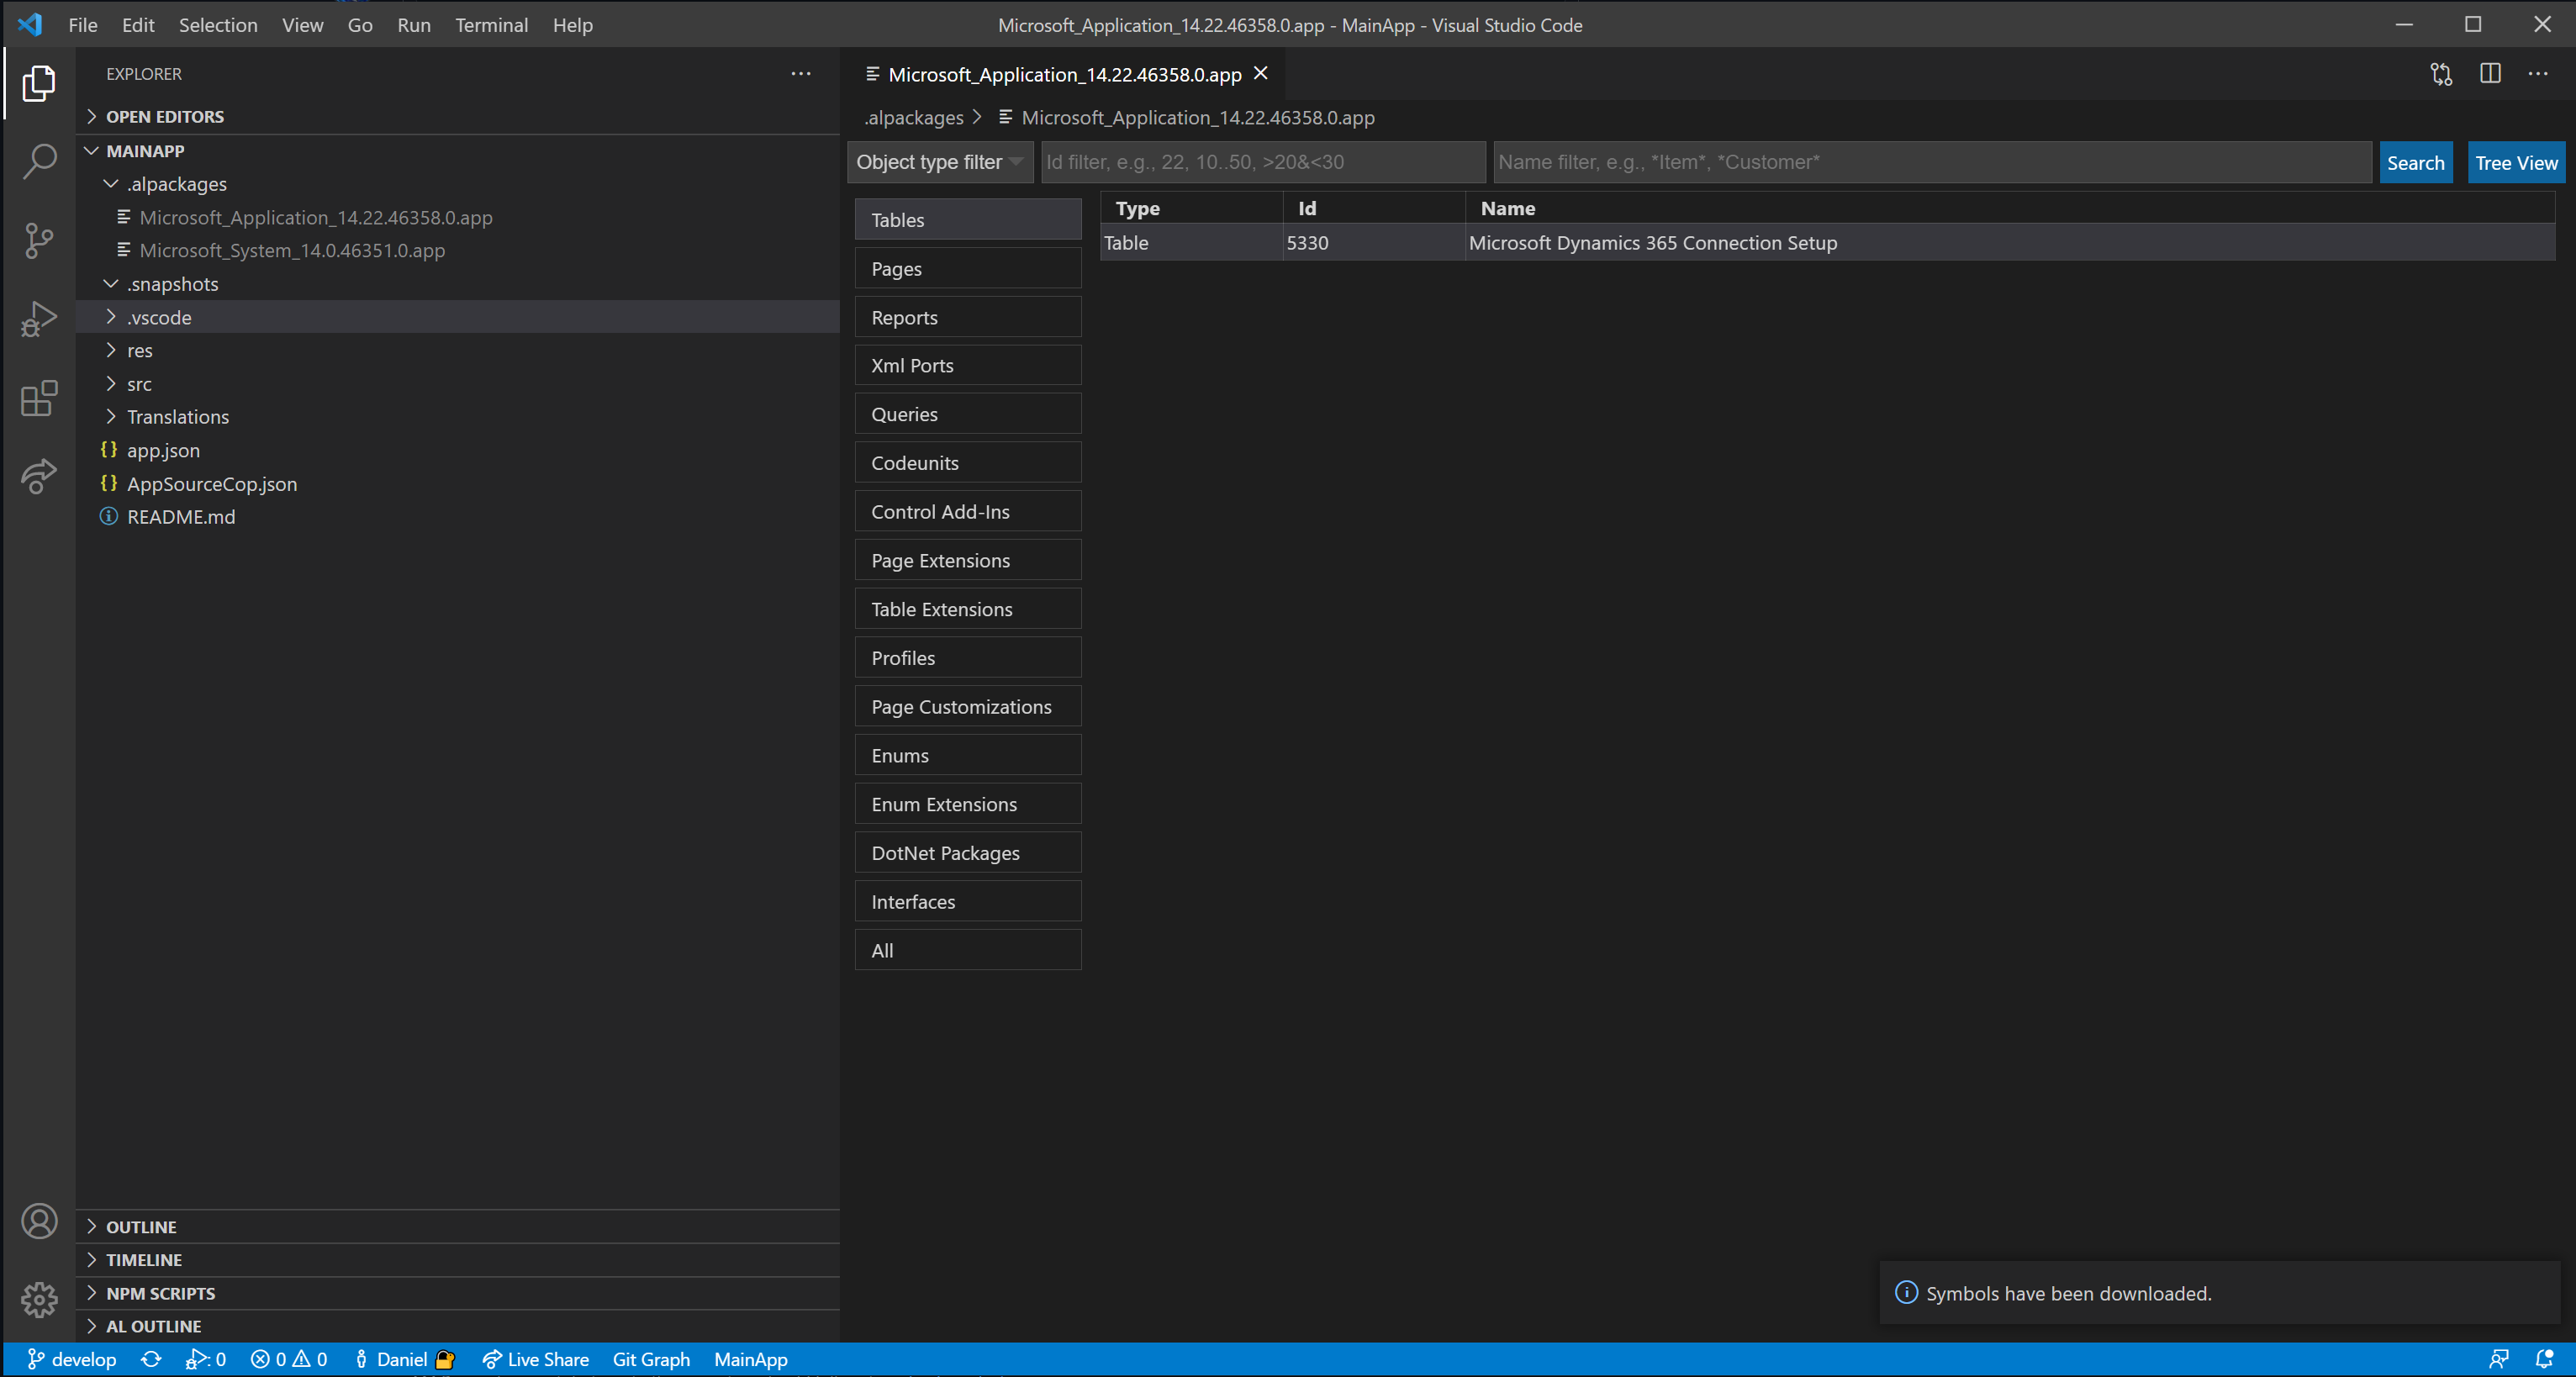2576x1377 pixels.
Task: Switch to the Pages category
Action: [966, 268]
